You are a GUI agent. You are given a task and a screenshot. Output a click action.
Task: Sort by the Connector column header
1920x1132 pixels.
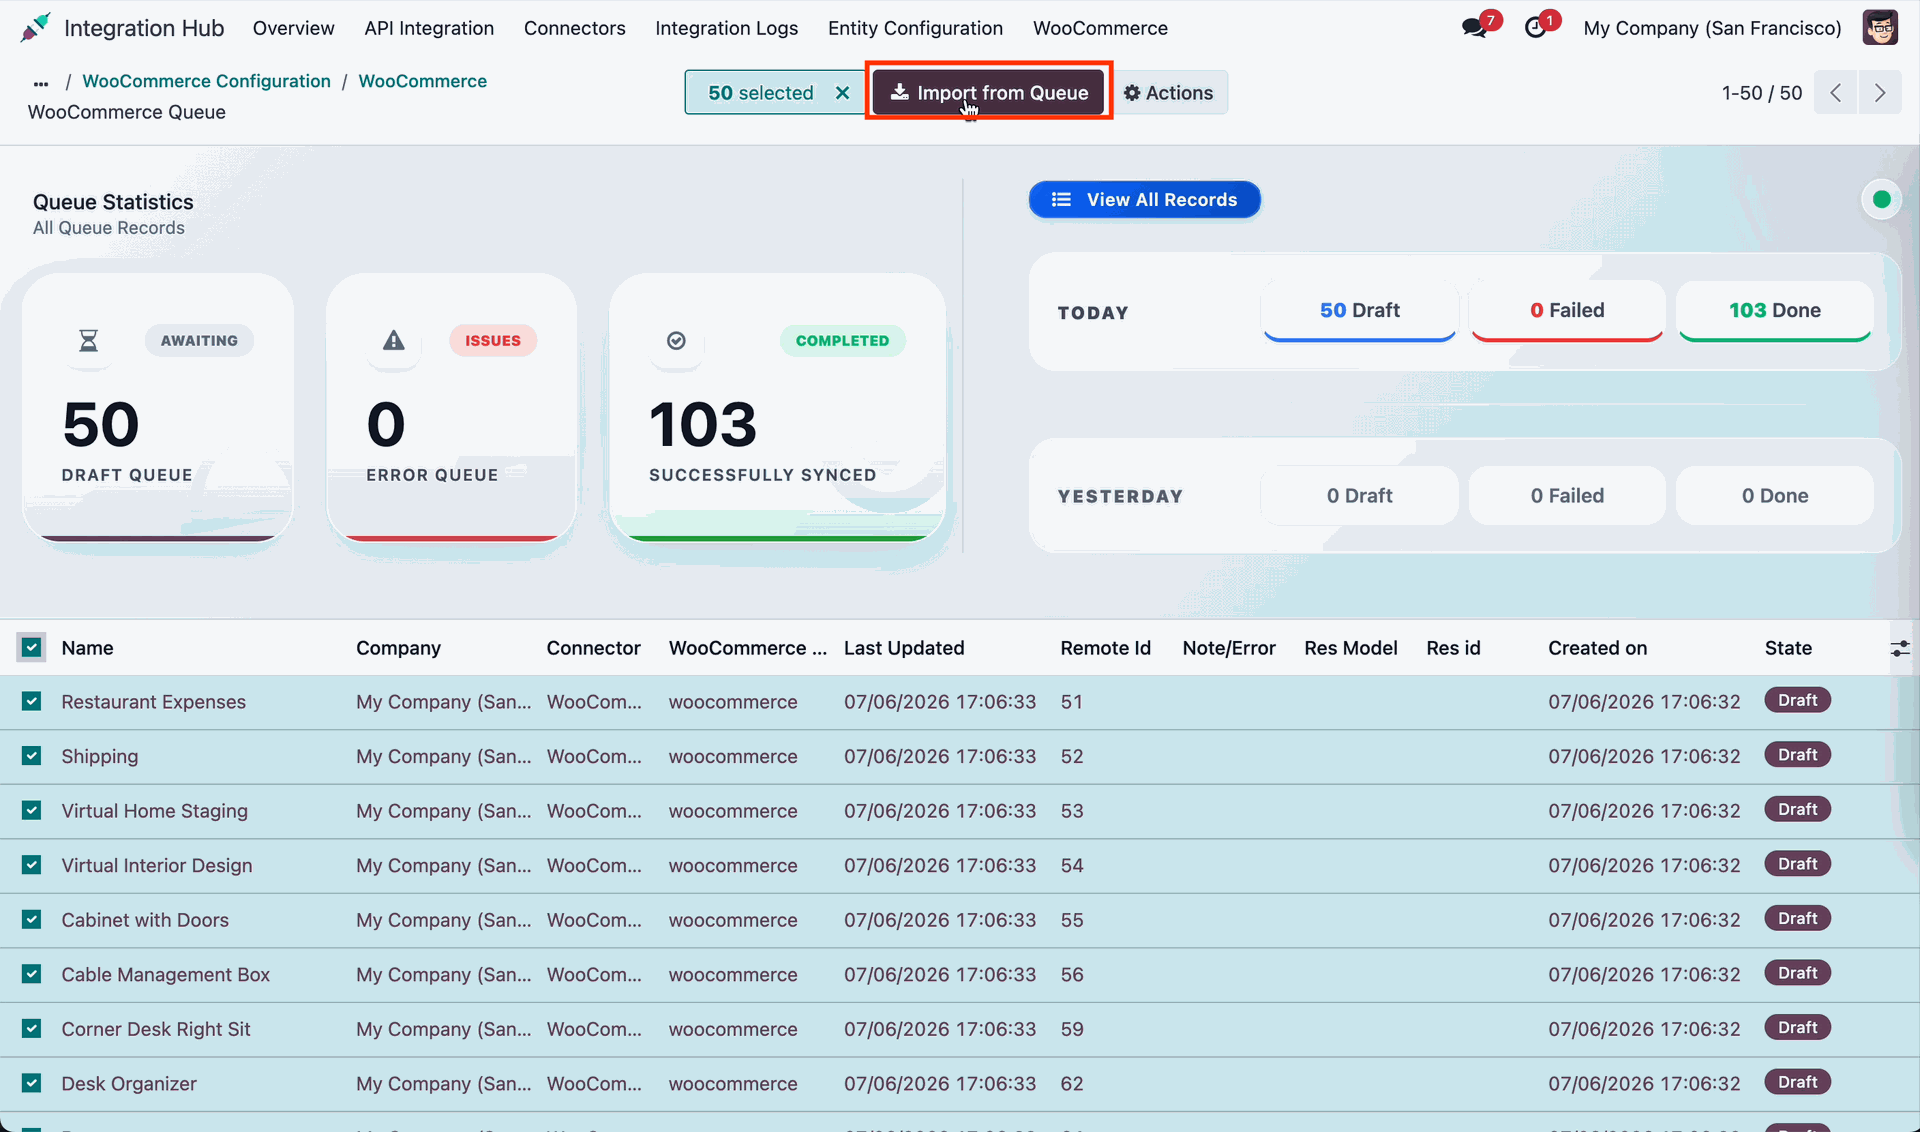coord(593,648)
